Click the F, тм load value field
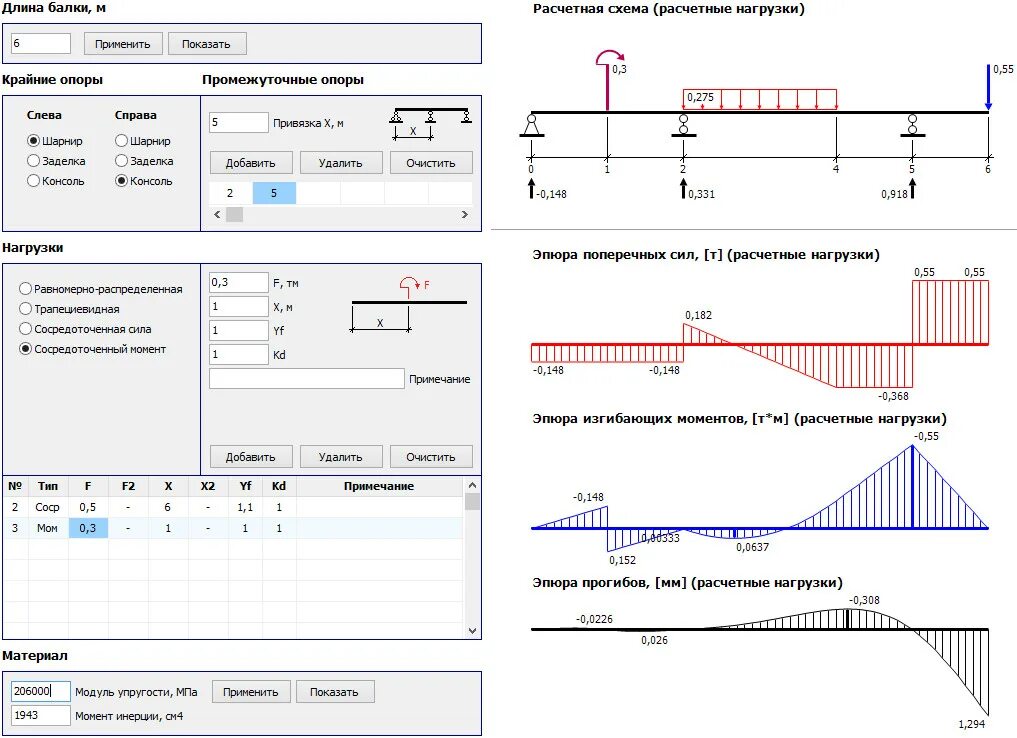The width and height of the screenshot is (1017, 738). (x=239, y=283)
